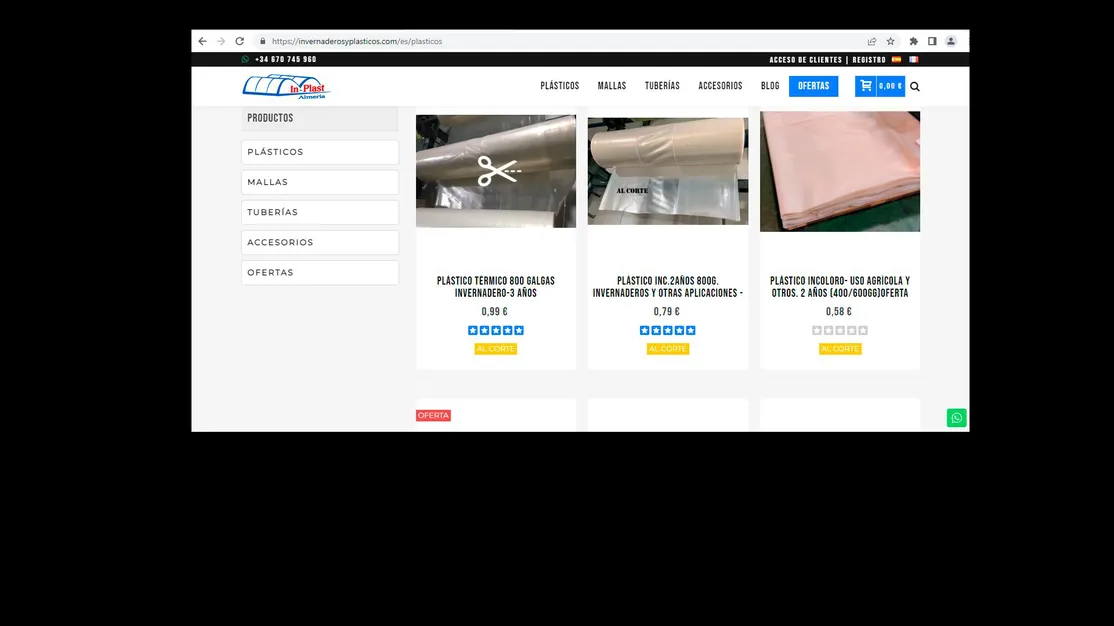This screenshot has width=1114, height=626.
Task: Open site search with the magnifier icon
Action: [915, 87]
